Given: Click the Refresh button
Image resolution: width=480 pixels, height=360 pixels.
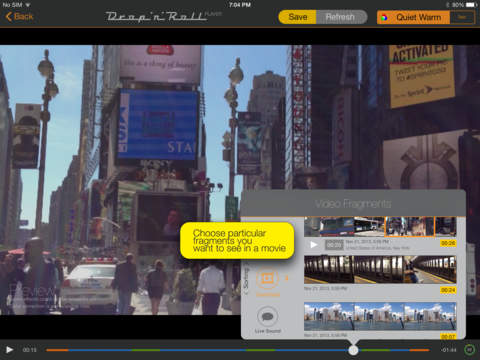Looking at the screenshot, I should click(x=341, y=17).
